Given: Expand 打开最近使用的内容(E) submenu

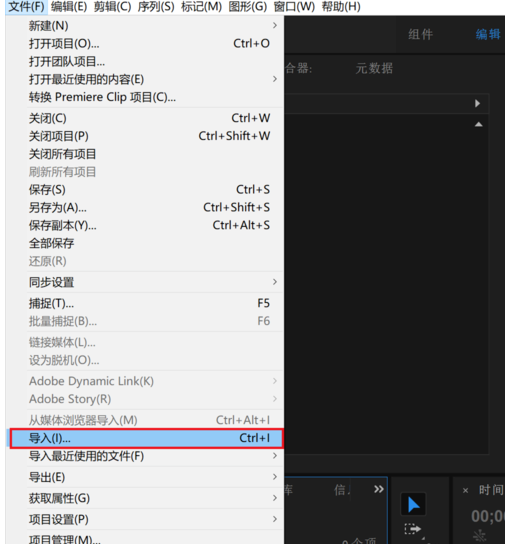Looking at the screenshot, I should (x=145, y=79).
